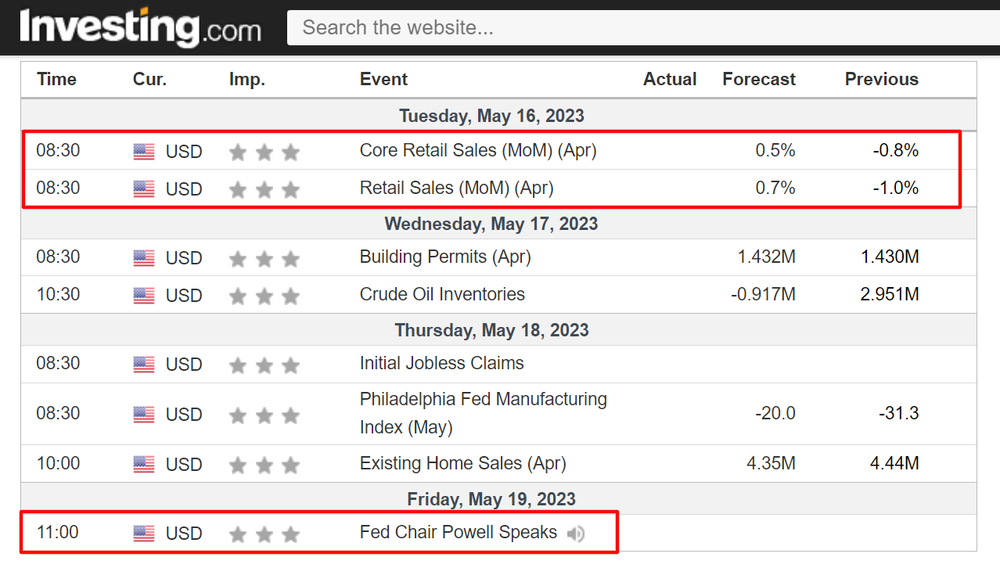Viewport: 1000px width, 564px height.
Task: Click forecast value -20.0
Action: (x=775, y=413)
